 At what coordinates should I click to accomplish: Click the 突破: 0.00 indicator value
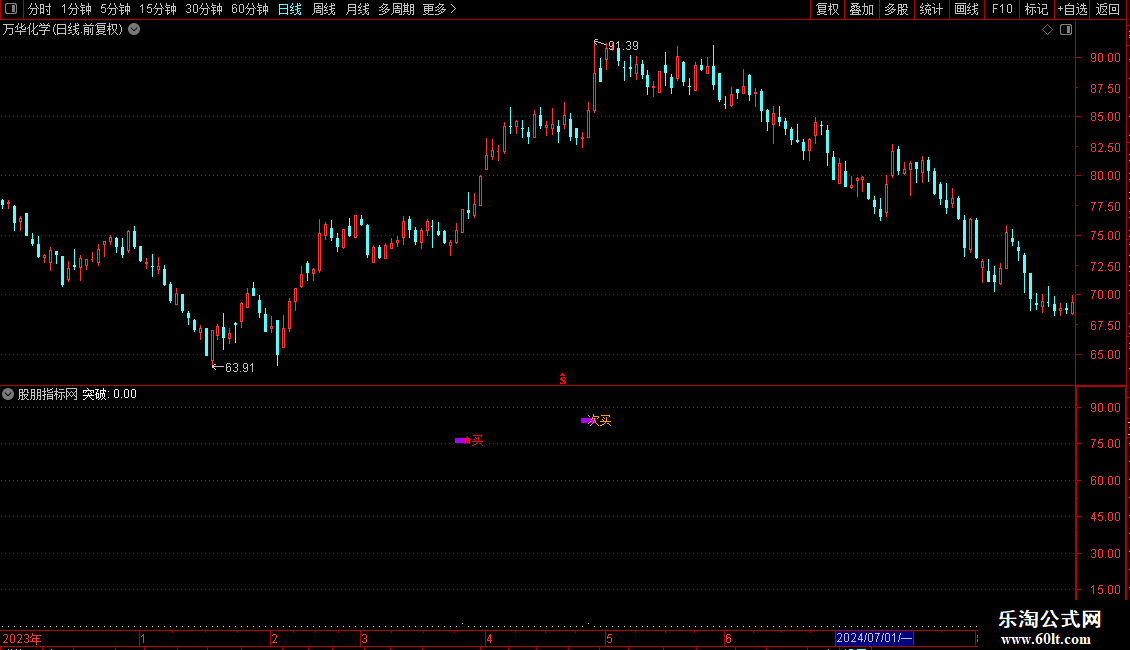[x=110, y=394]
